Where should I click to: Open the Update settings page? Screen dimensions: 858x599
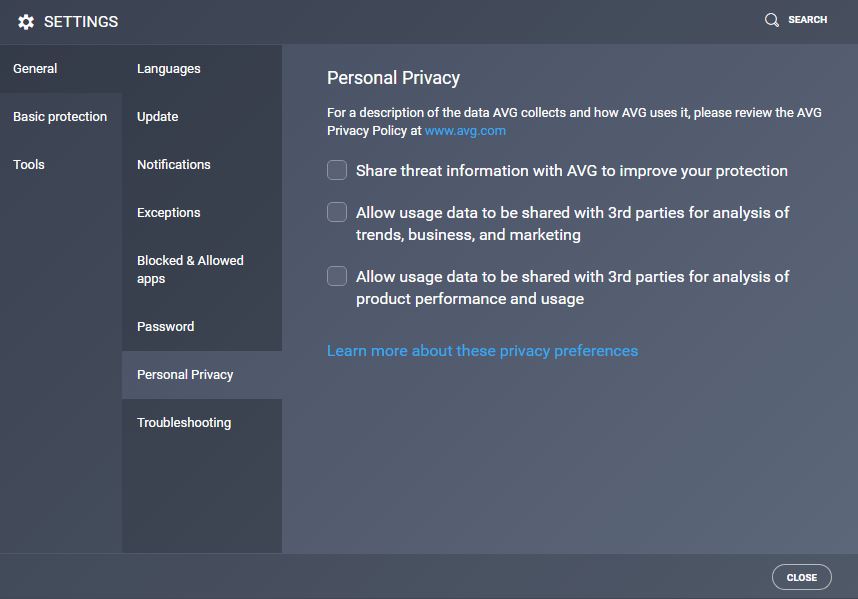pos(202,117)
